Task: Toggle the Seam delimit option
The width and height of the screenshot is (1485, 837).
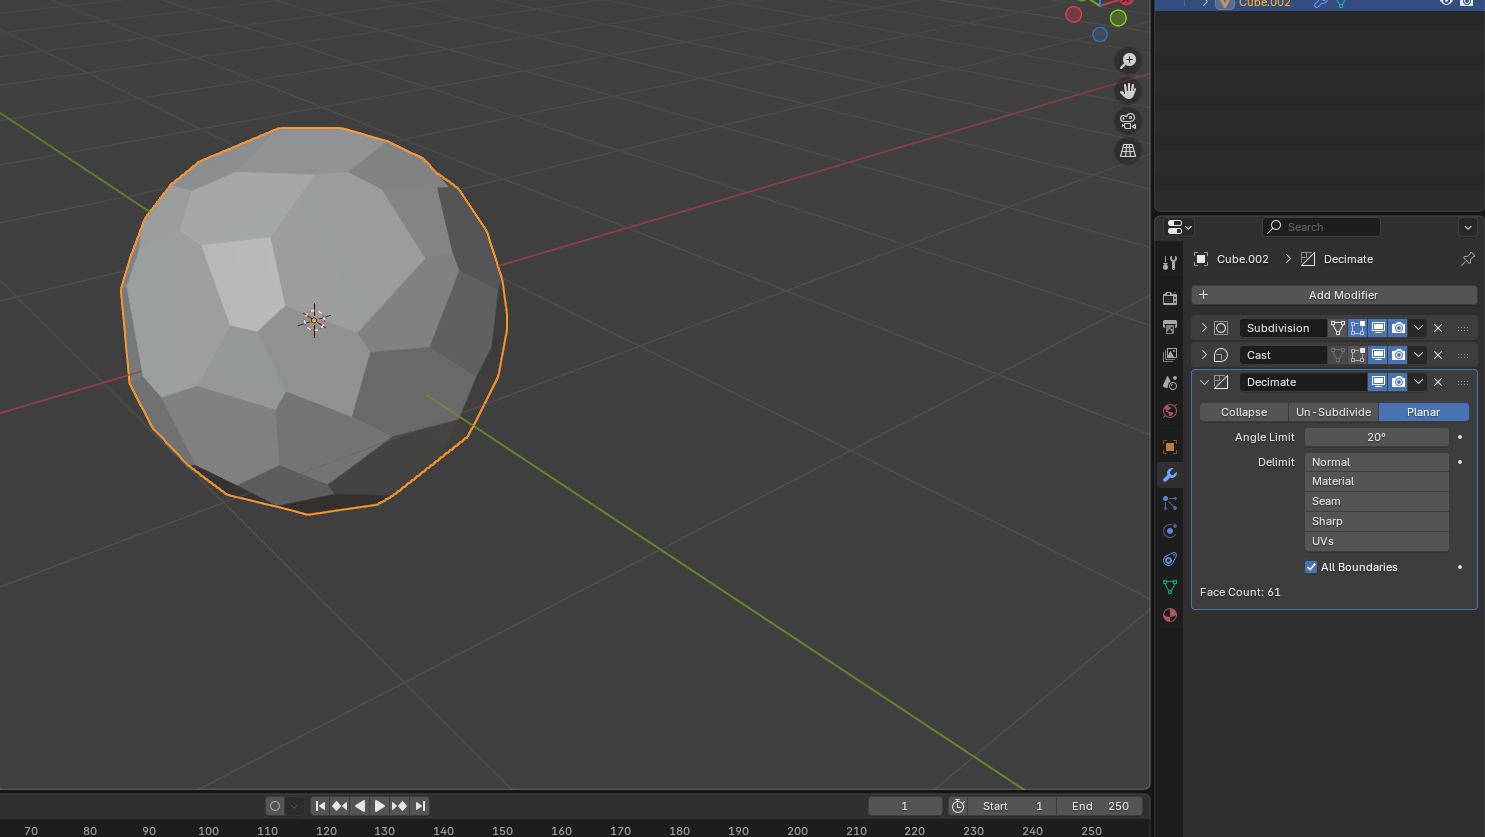Action: (1377, 501)
